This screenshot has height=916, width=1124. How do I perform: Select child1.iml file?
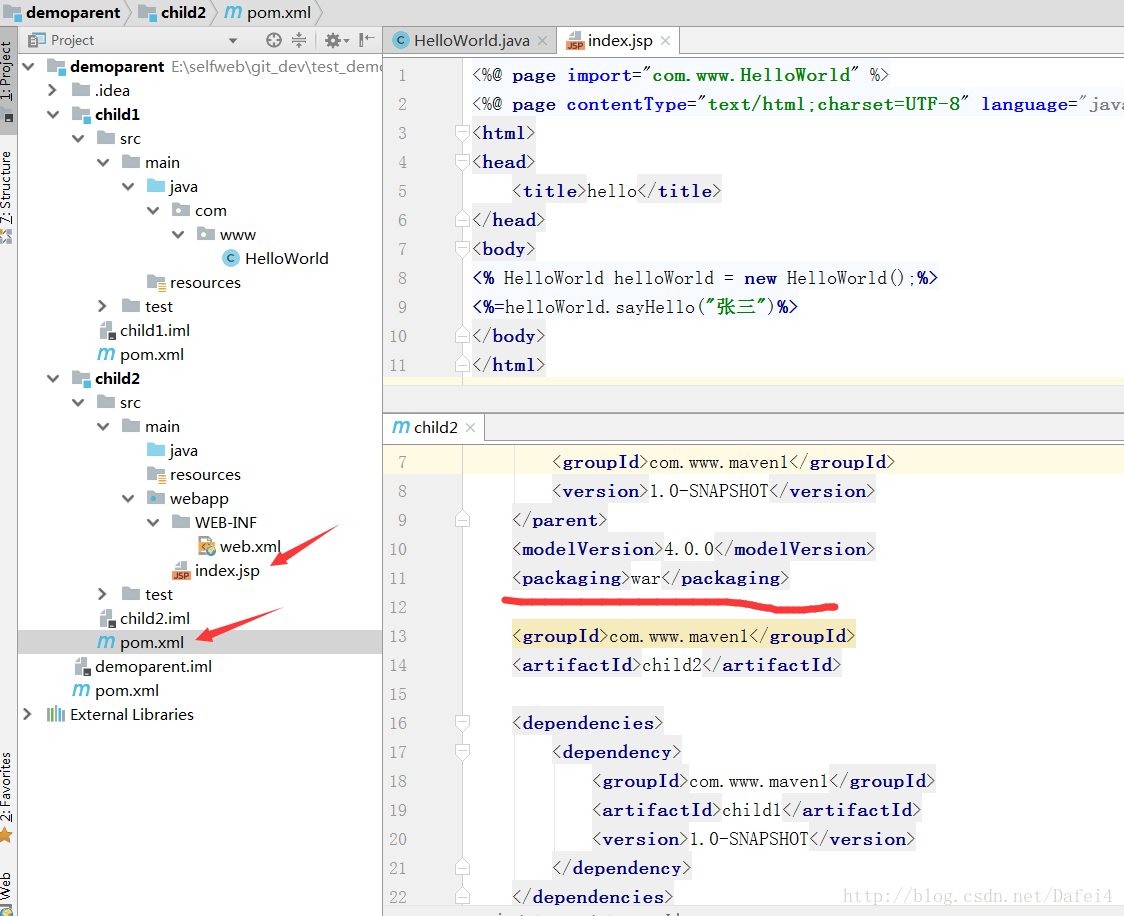point(155,331)
